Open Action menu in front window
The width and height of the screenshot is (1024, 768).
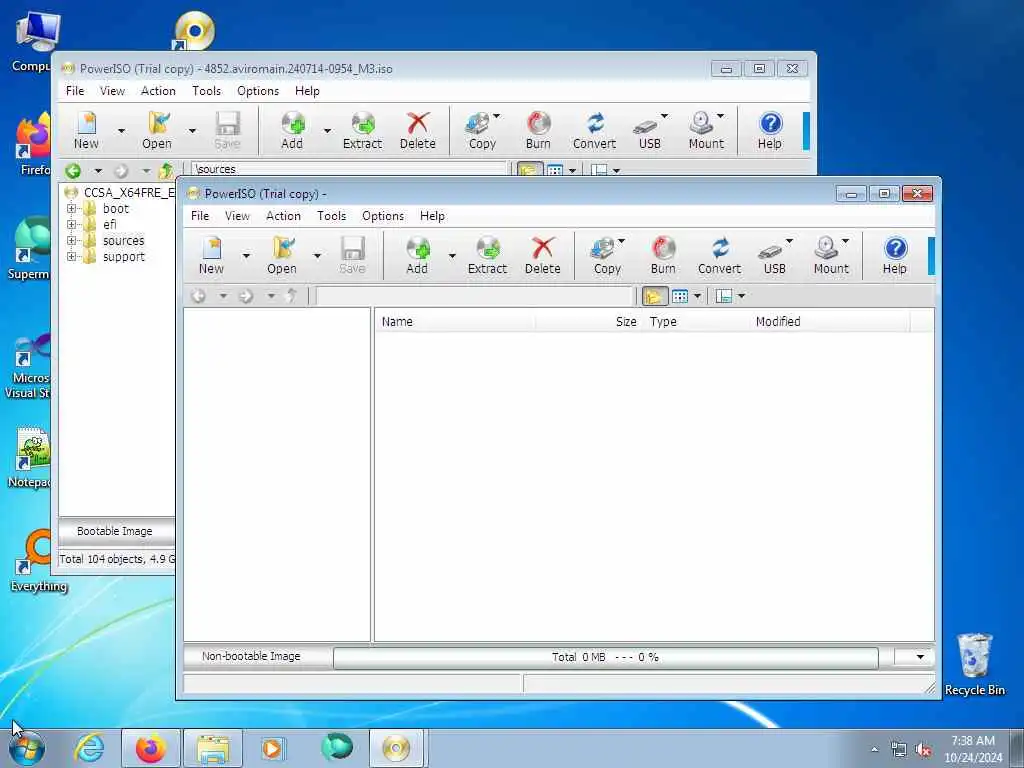(x=283, y=216)
